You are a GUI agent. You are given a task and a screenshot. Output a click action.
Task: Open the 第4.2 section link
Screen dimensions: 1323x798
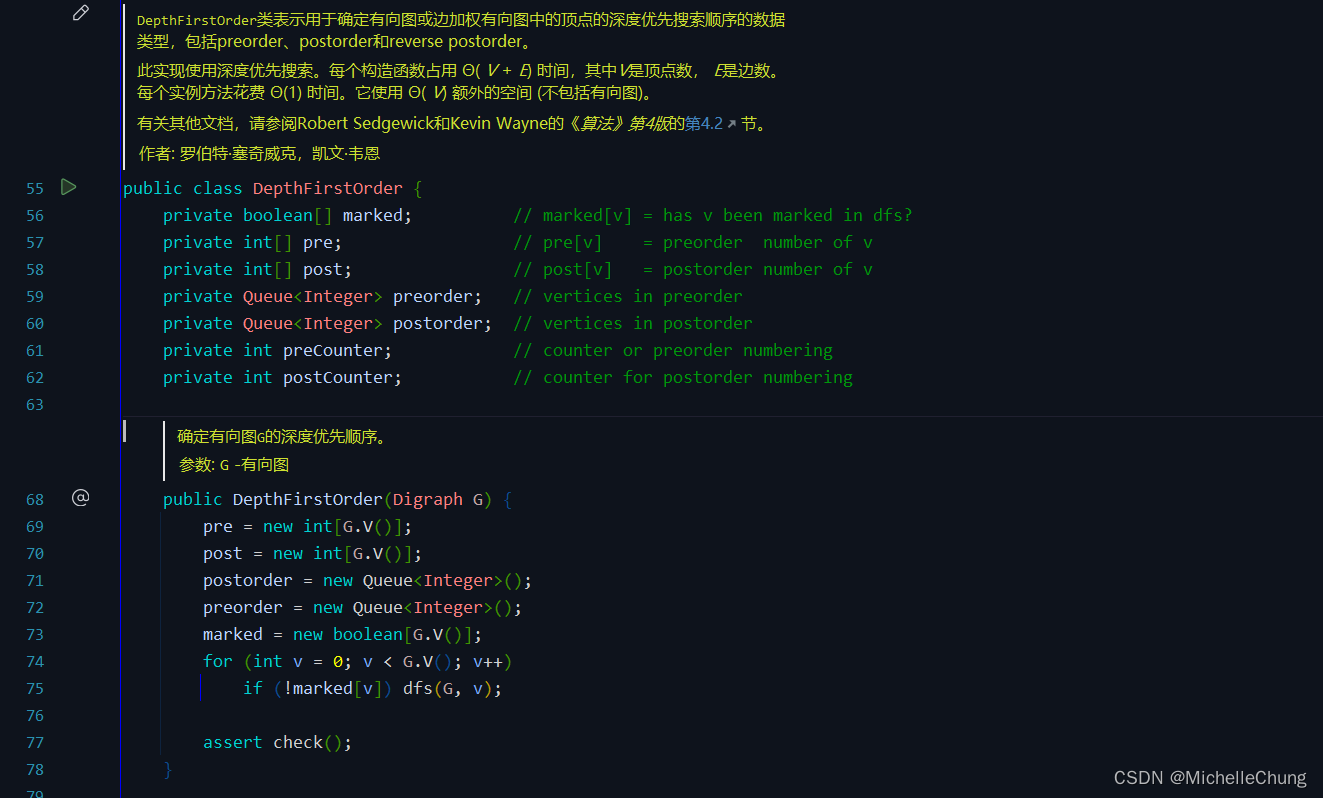710,125
